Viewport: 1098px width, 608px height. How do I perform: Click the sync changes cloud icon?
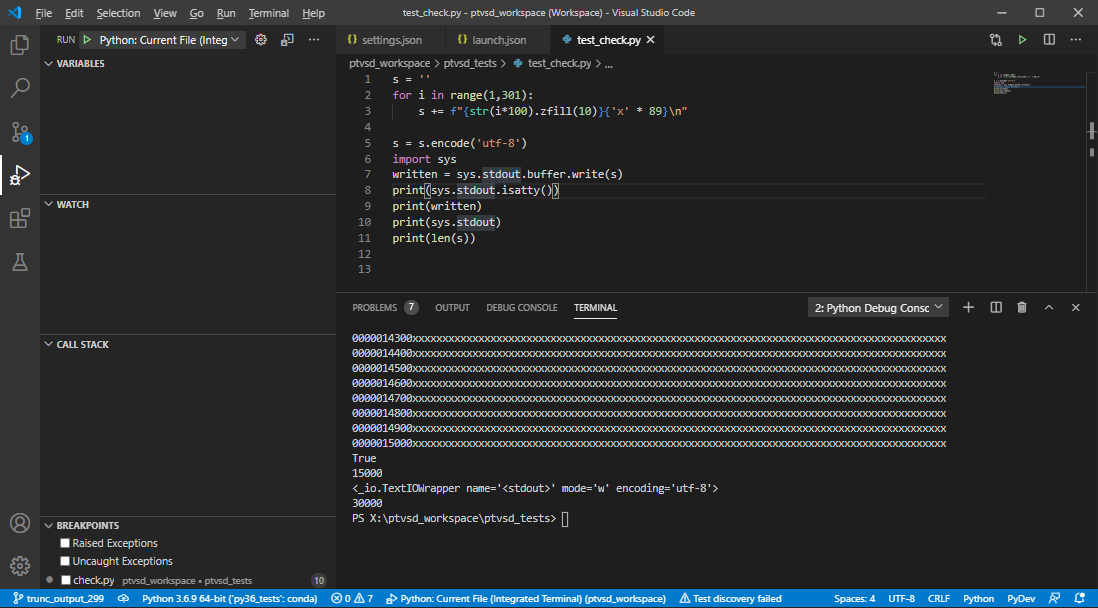[x=123, y=599]
